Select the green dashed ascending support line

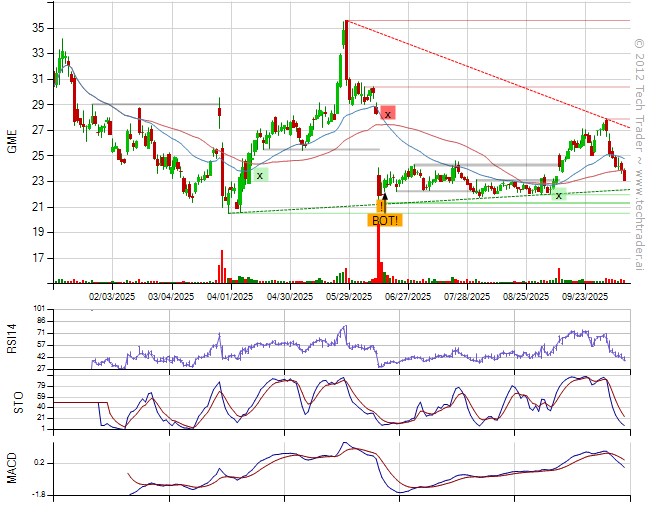[x=400, y=203]
